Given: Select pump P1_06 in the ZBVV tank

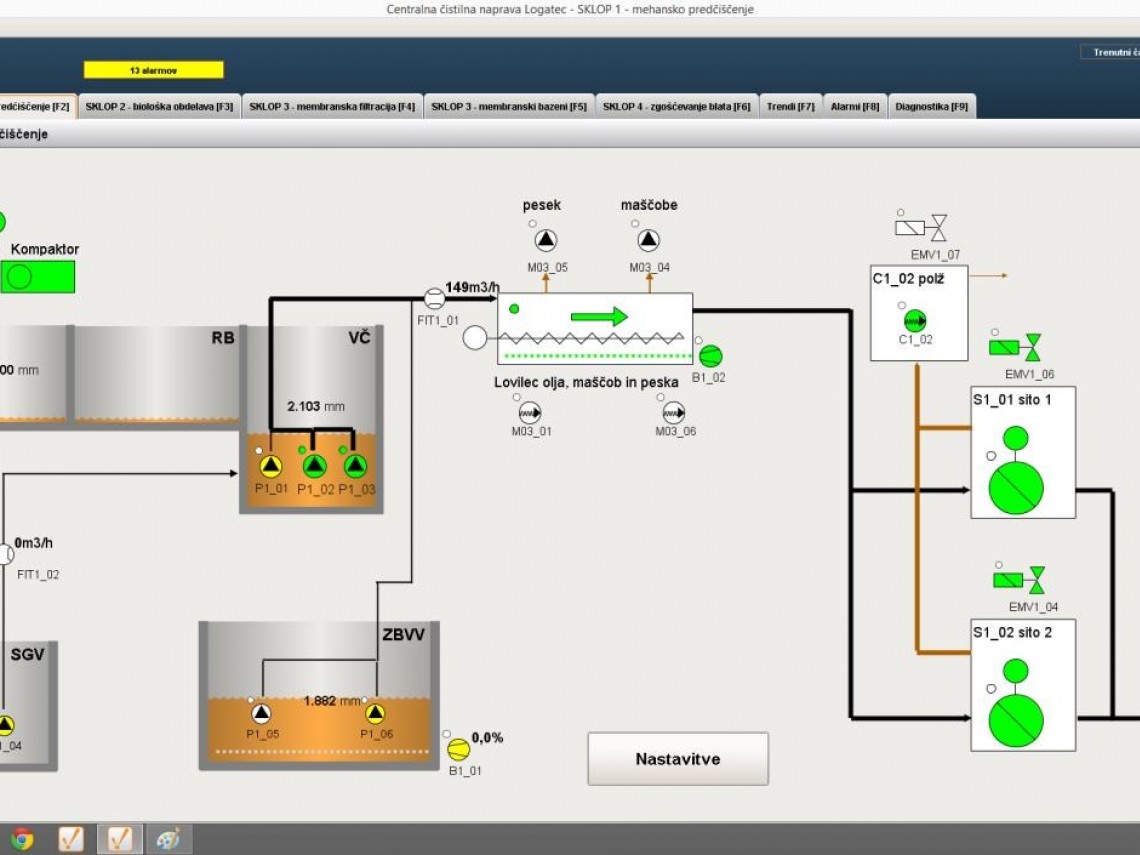Looking at the screenshot, I should point(375,713).
